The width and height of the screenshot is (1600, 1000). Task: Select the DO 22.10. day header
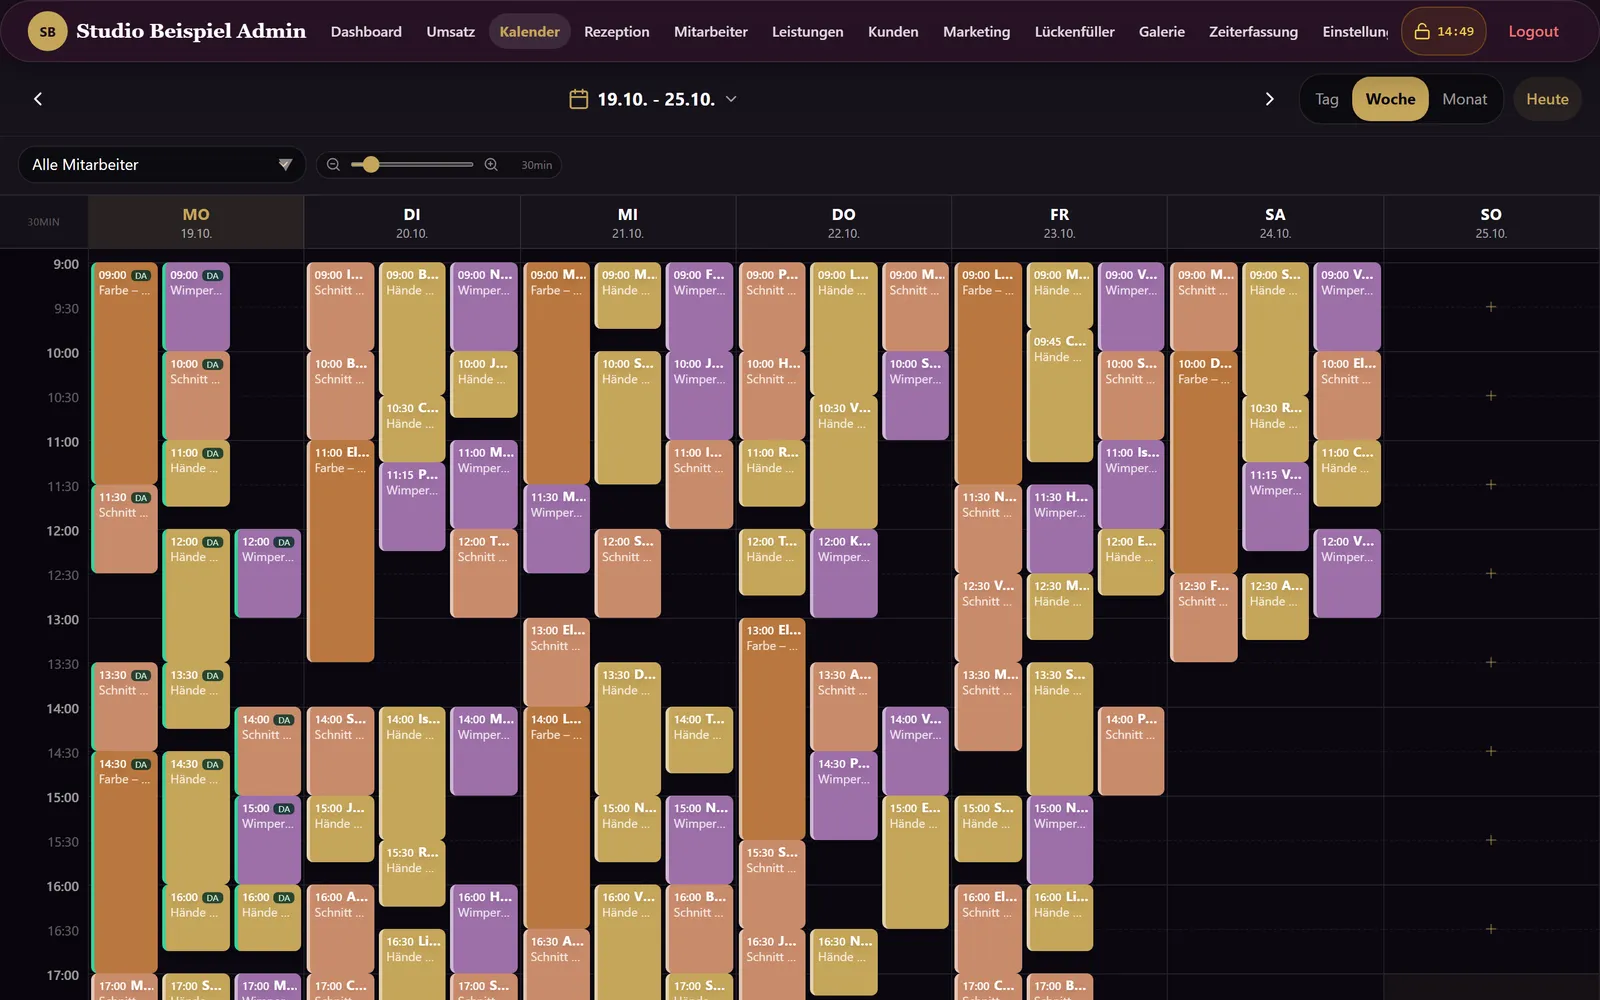(844, 222)
